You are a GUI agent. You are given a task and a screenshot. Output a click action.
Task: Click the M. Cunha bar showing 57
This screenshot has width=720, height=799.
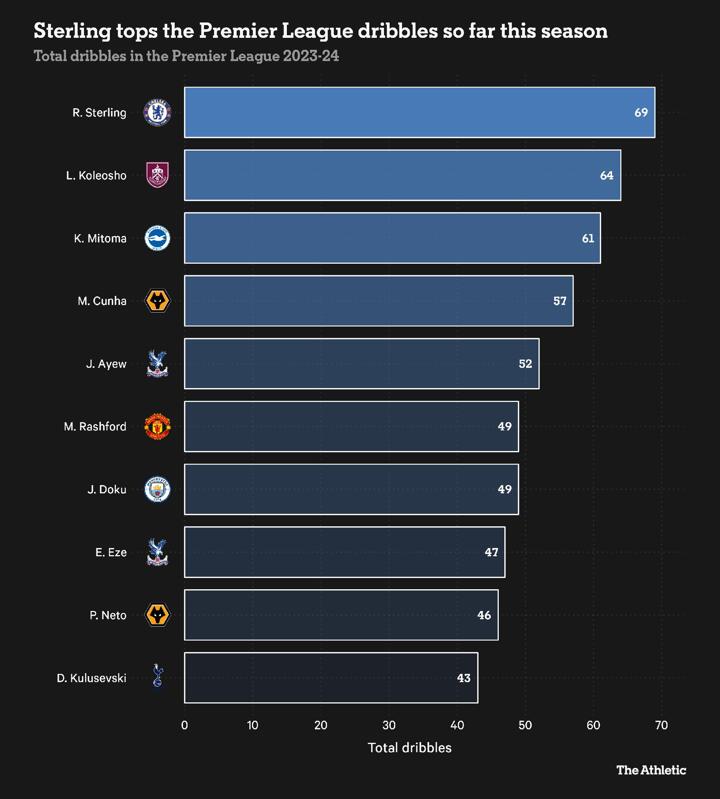tap(378, 301)
